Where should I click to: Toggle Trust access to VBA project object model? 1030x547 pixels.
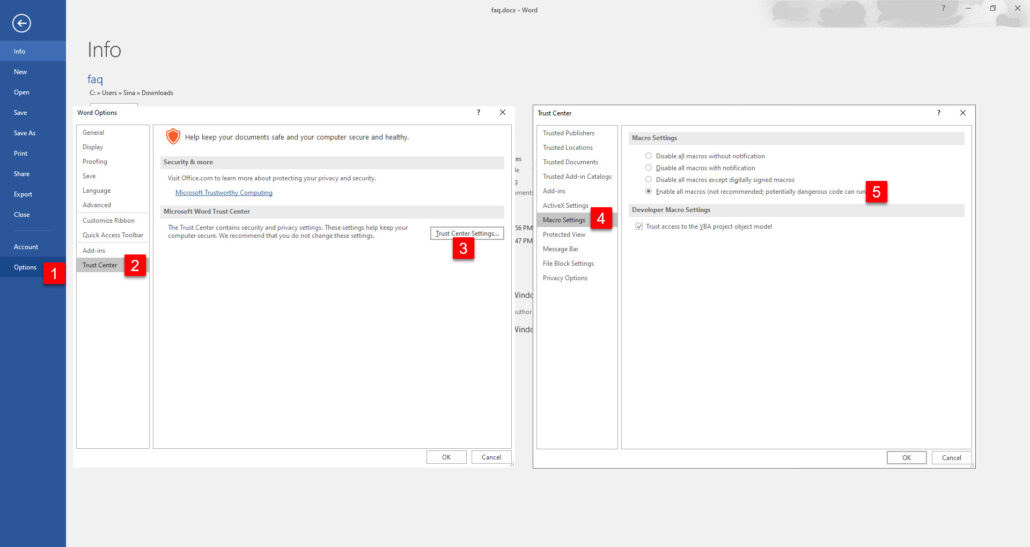tap(640, 227)
